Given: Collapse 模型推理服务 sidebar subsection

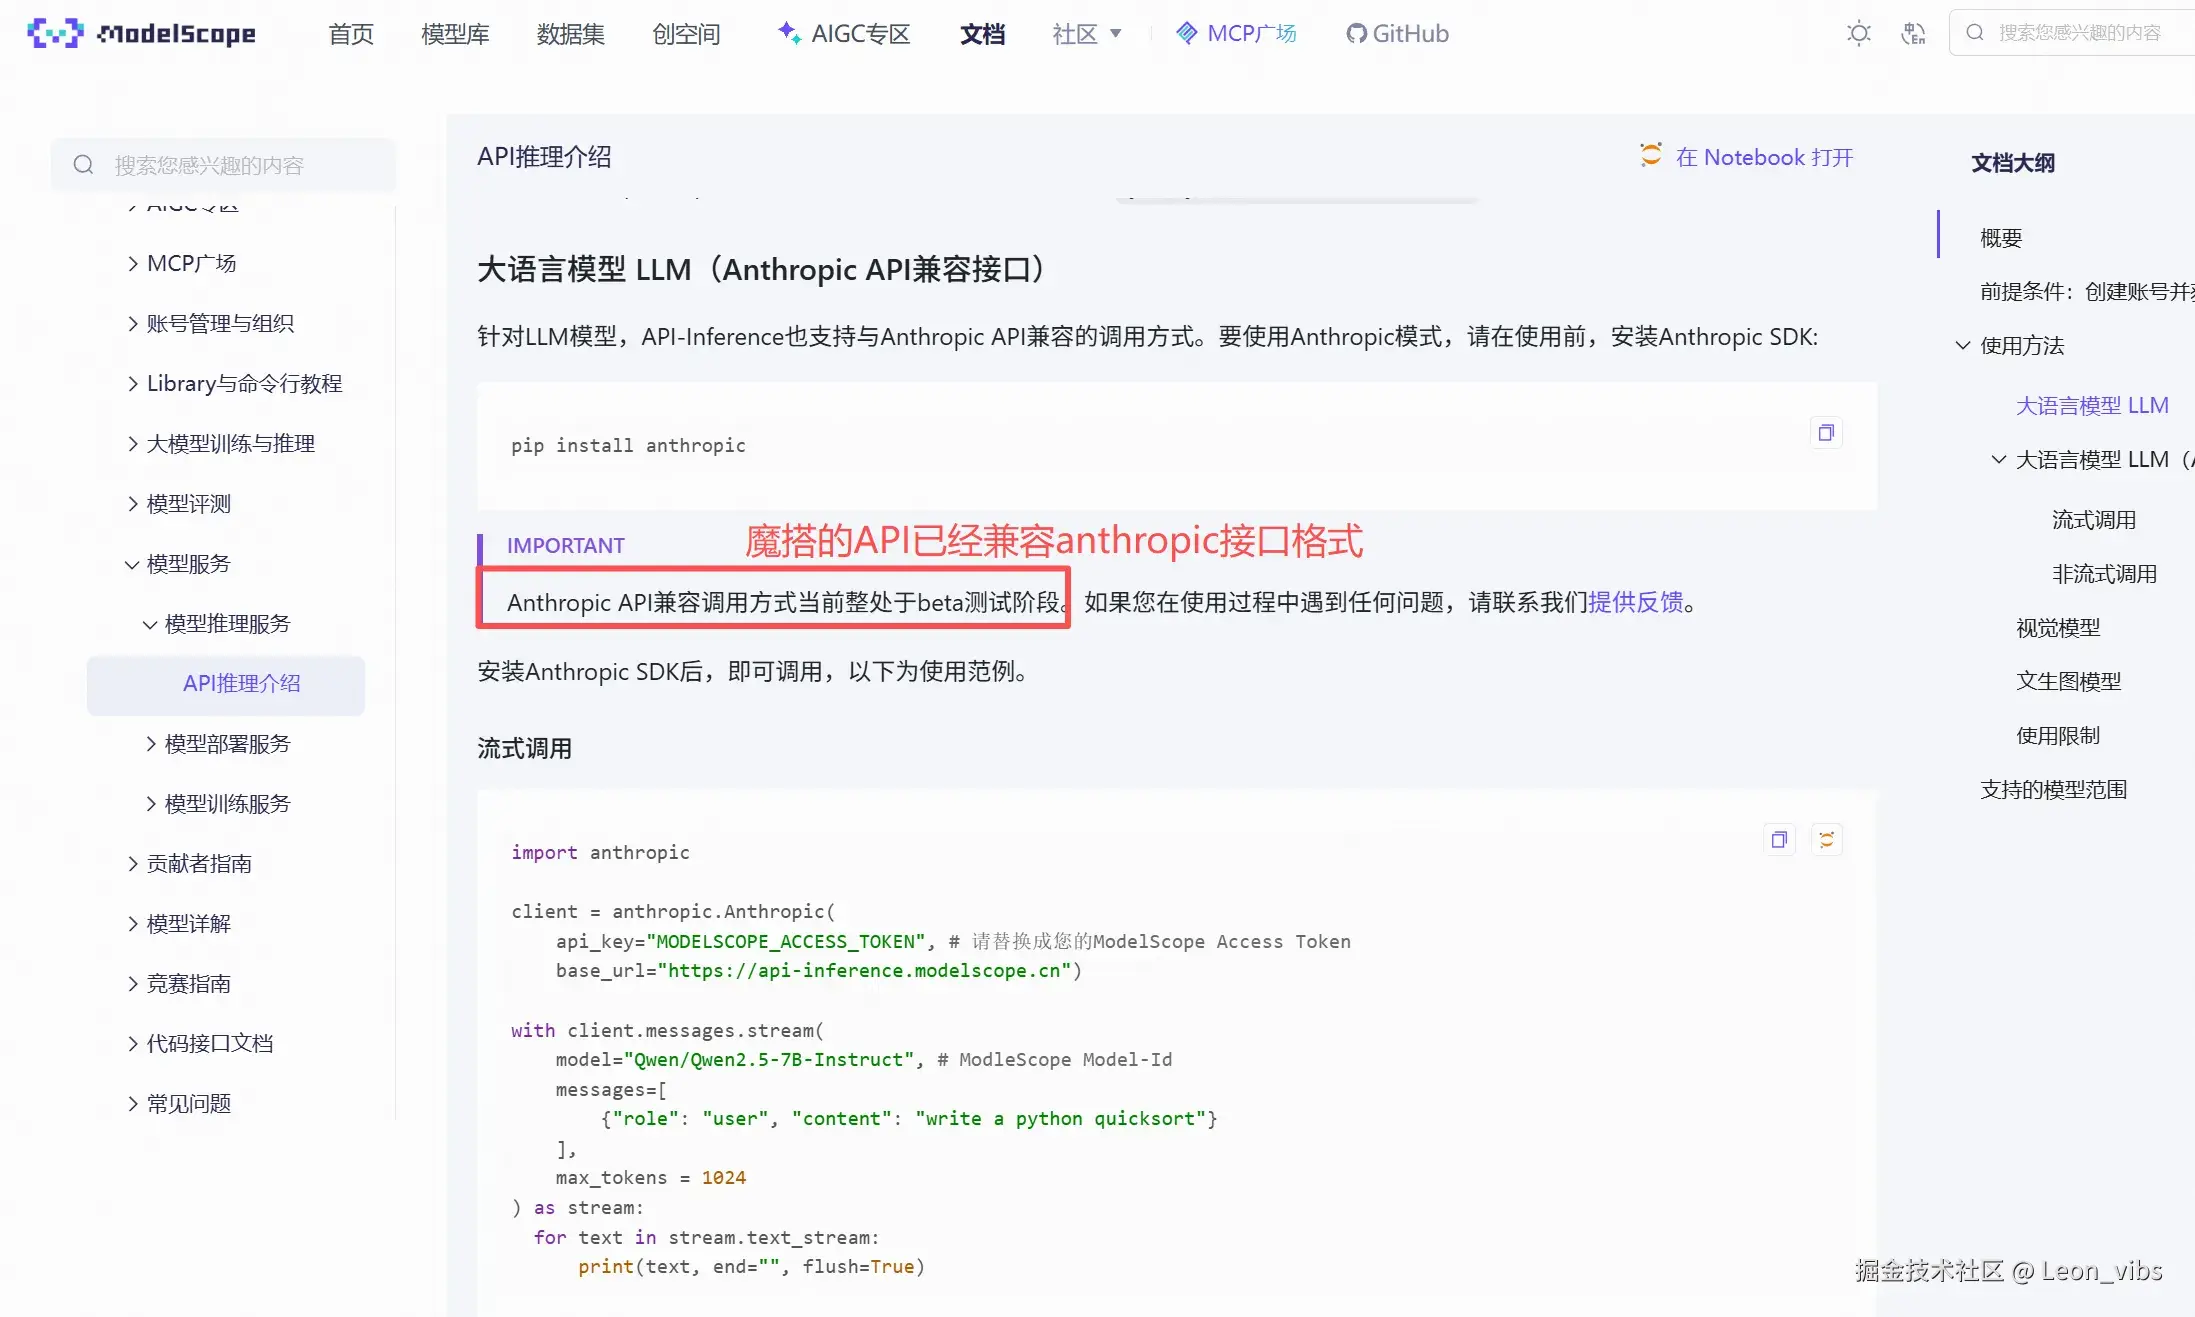Looking at the screenshot, I should 216,623.
